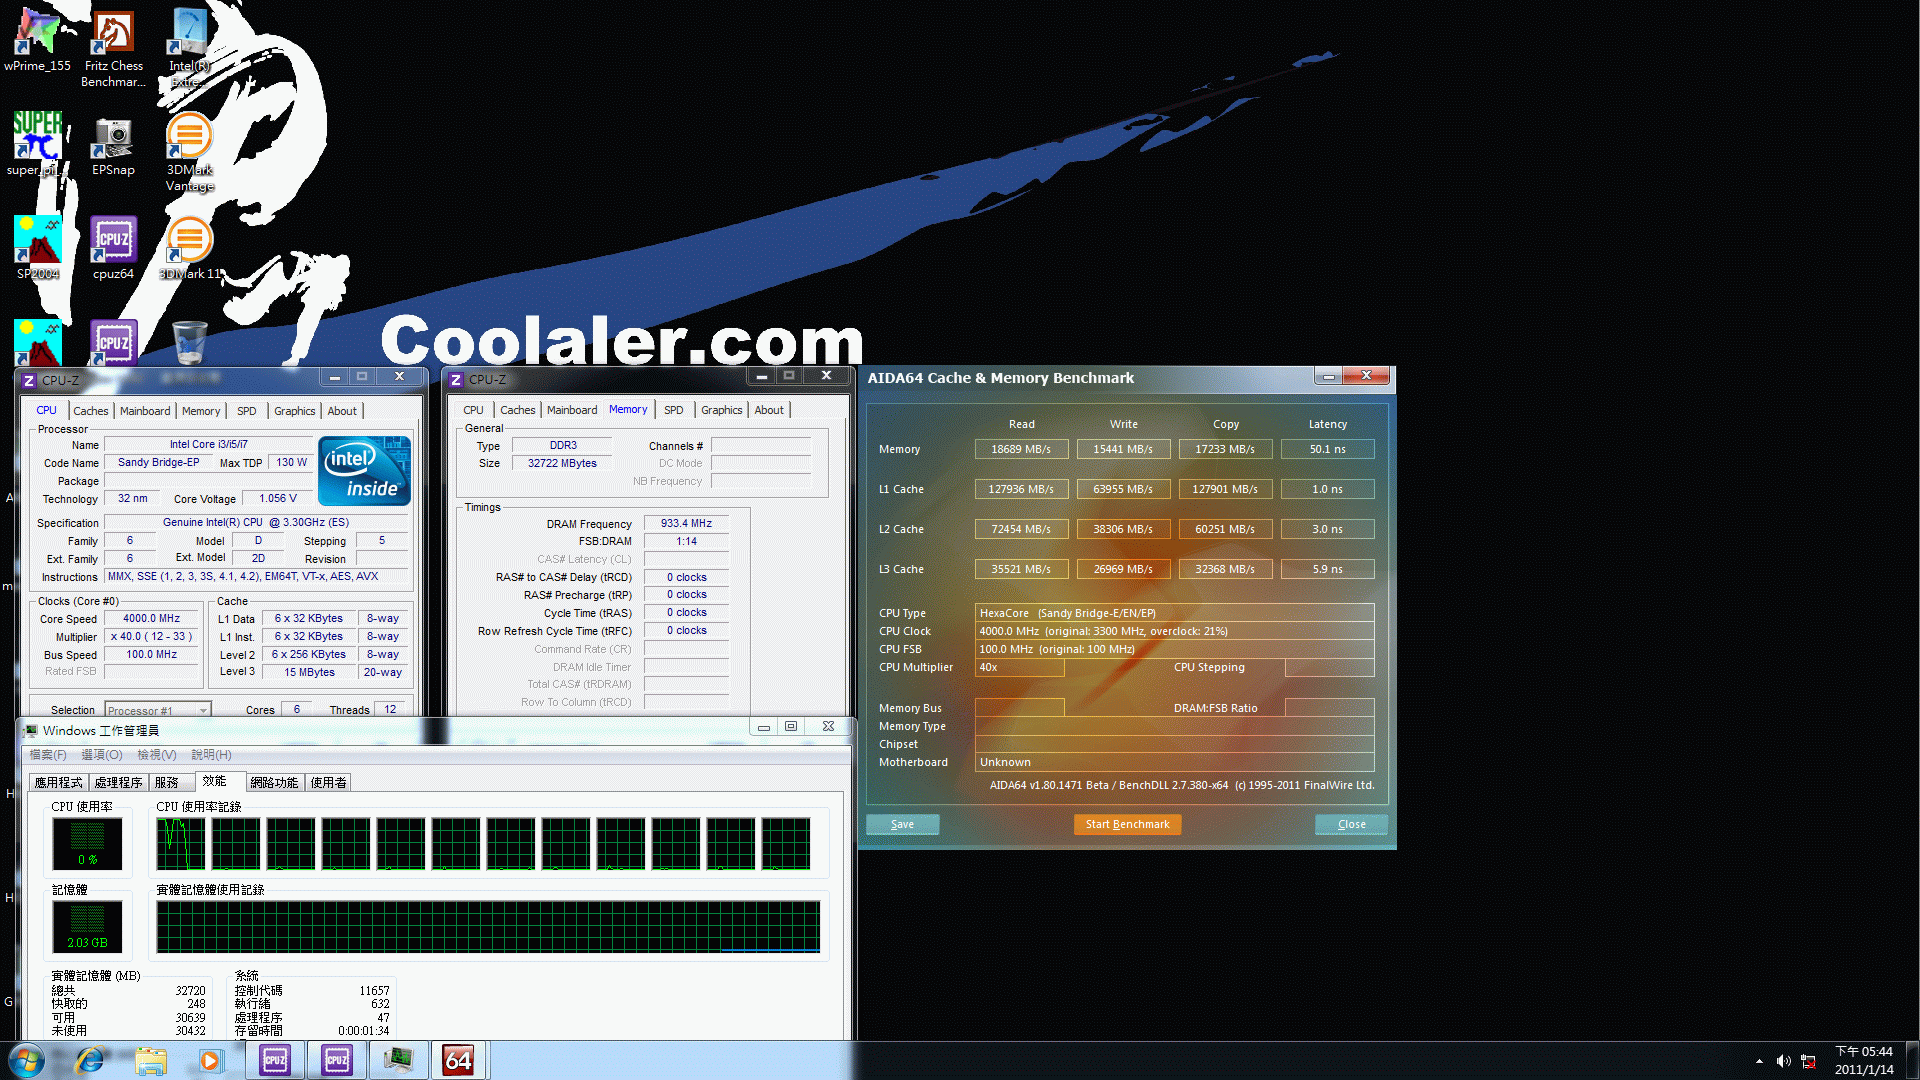This screenshot has height=1080, width=1920.
Task: Select the Recycle Bin icon
Action: (x=189, y=342)
